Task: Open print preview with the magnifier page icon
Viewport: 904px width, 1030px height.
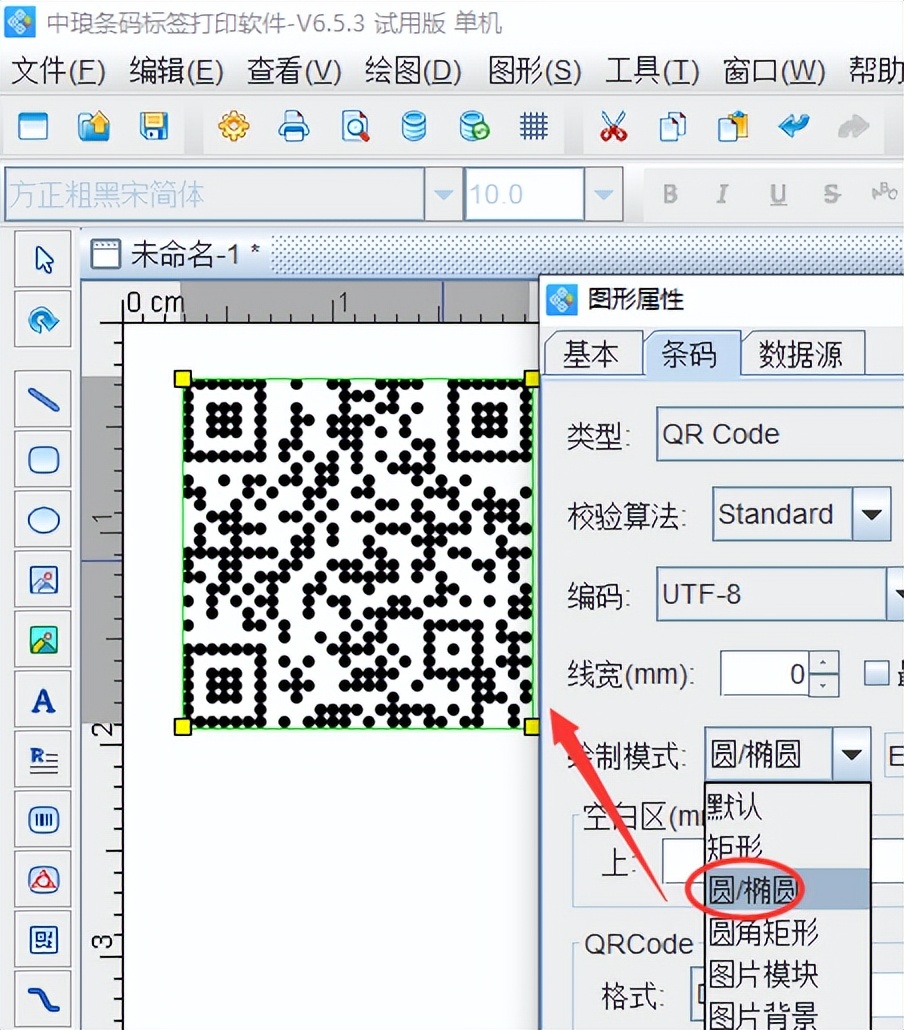Action: (355, 126)
